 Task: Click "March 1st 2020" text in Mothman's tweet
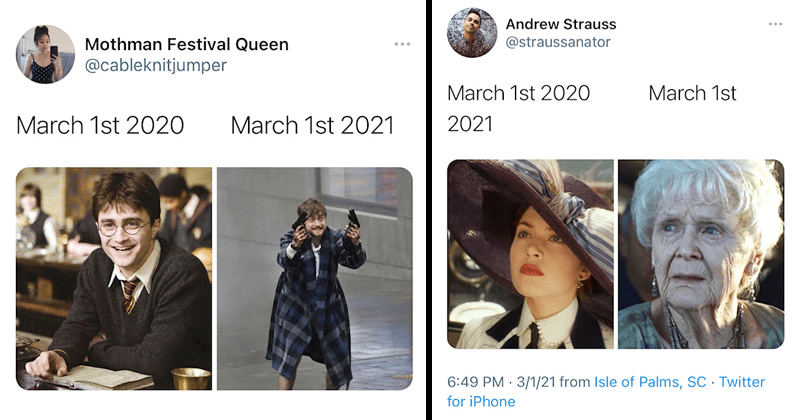click(x=100, y=125)
